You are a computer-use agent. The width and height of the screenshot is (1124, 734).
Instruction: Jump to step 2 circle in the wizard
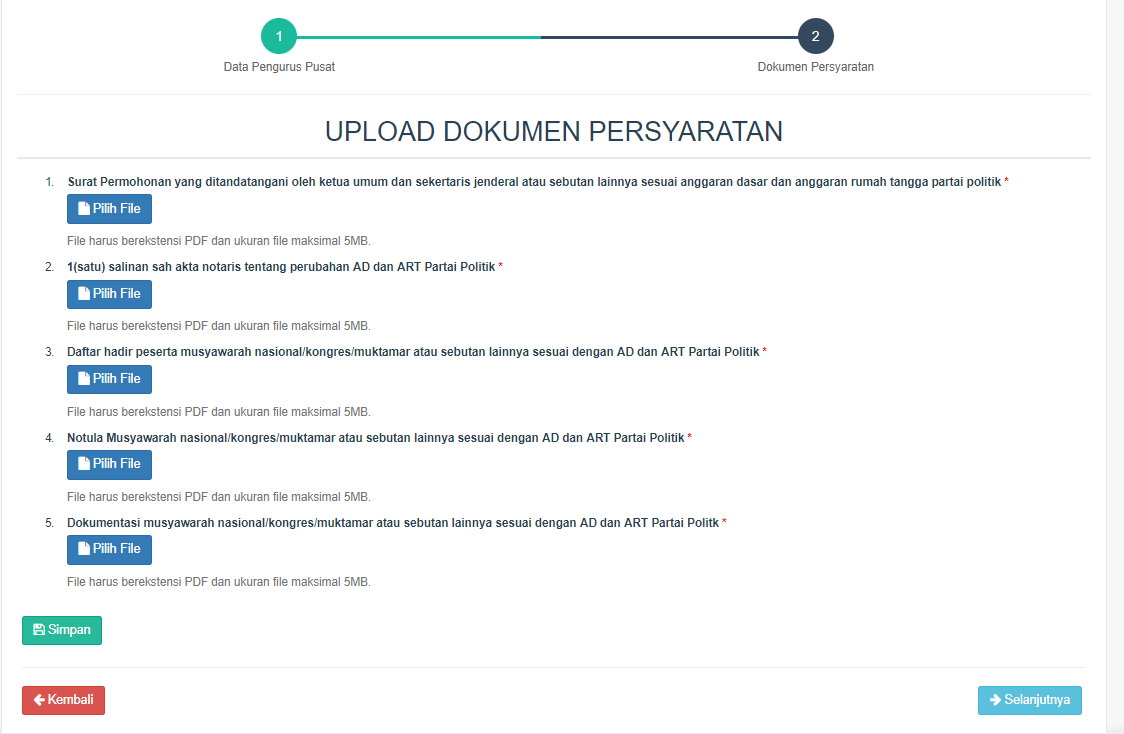[815, 37]
